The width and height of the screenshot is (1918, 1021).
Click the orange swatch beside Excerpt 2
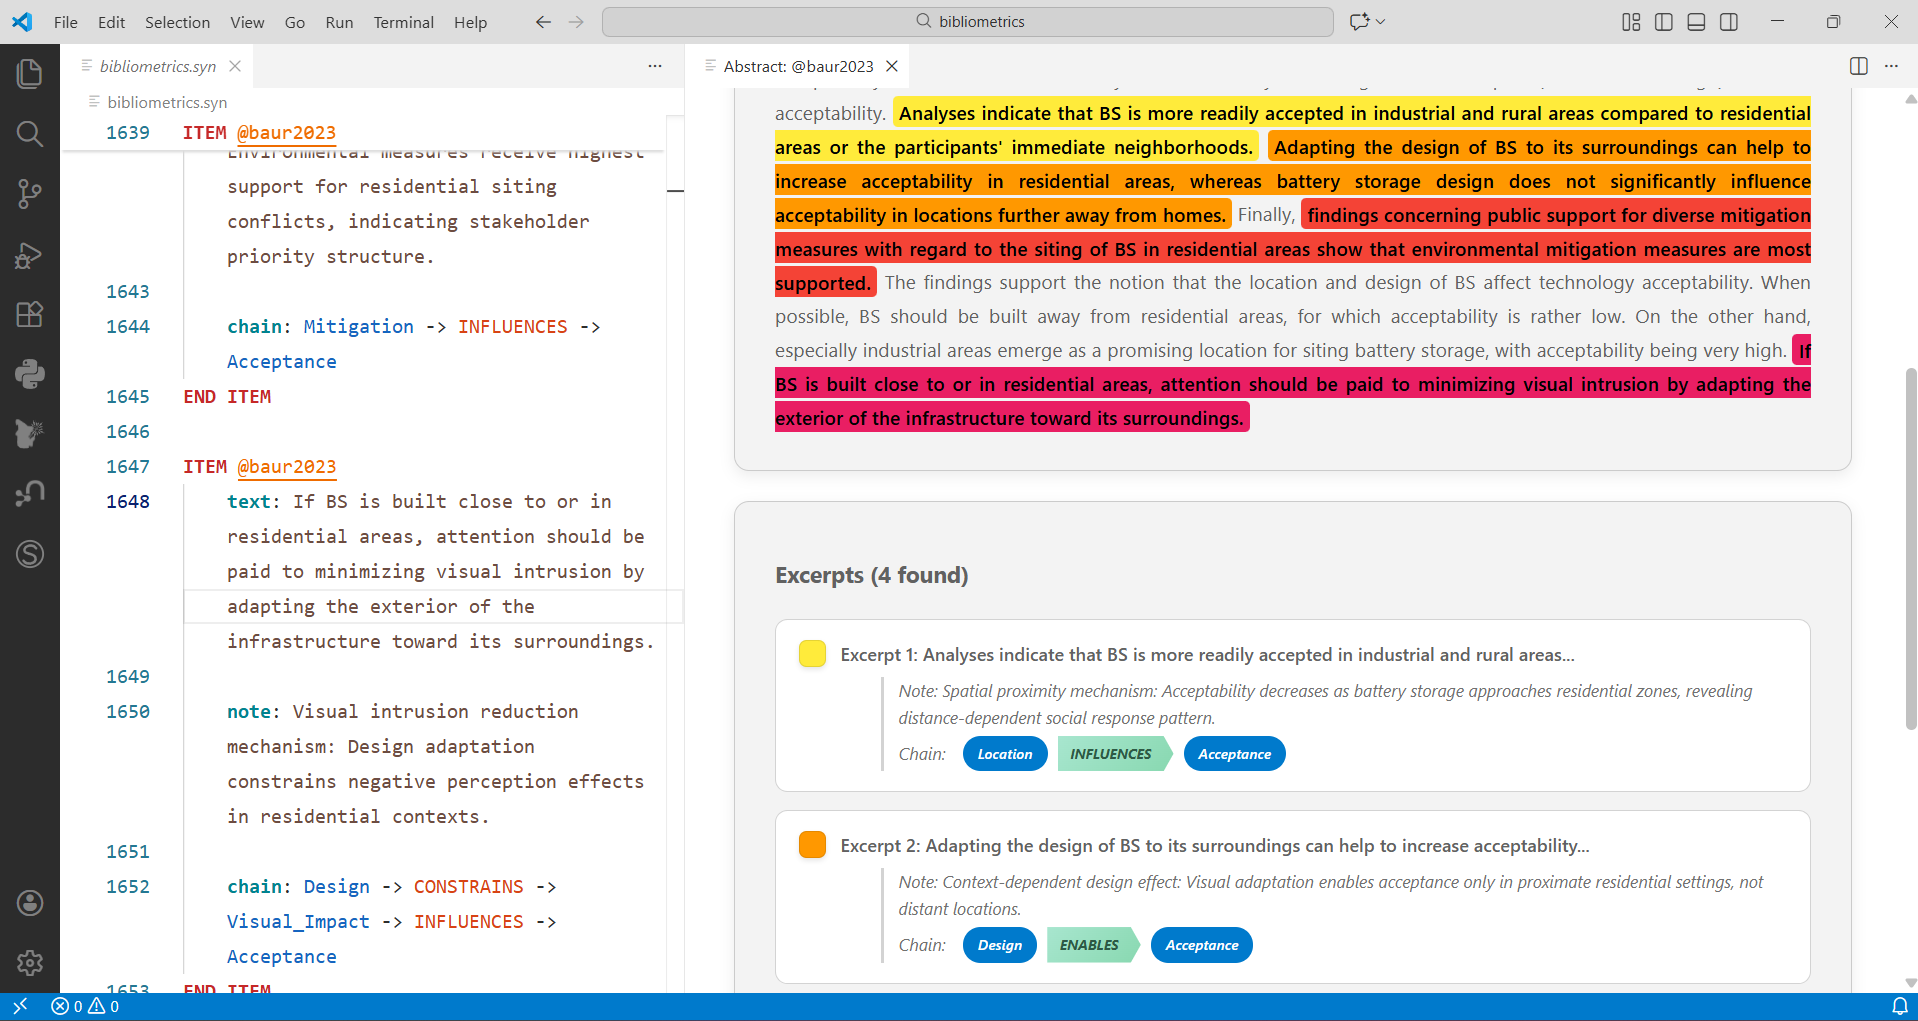pos(812,845)
